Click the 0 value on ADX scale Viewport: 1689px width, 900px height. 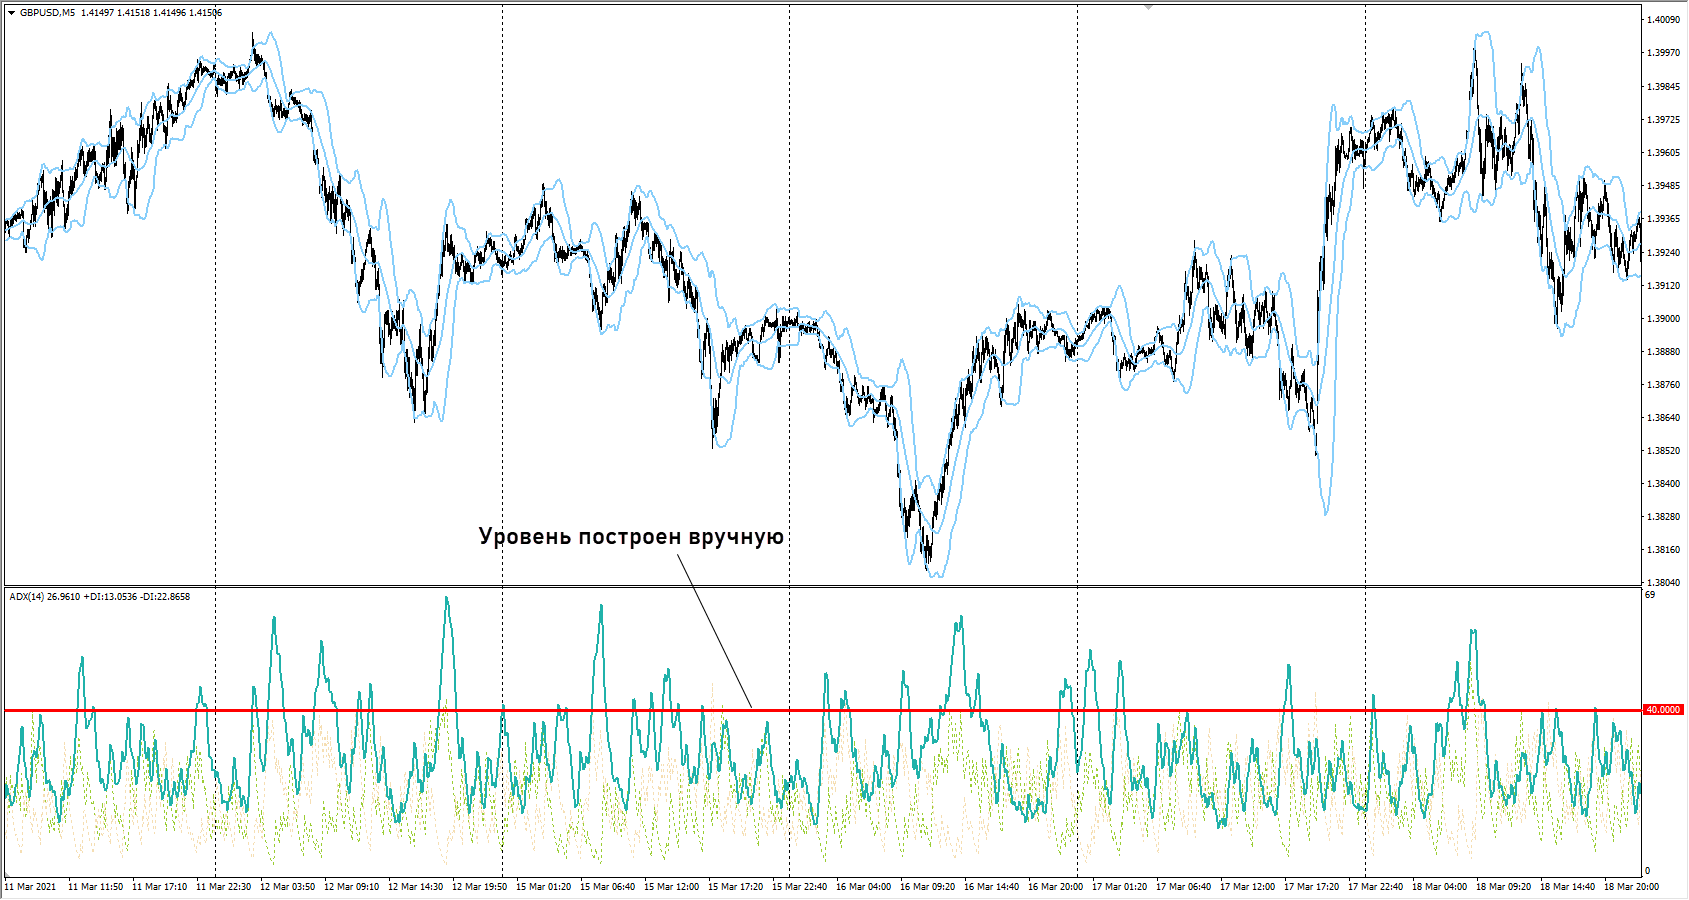[x=1648, y=871]
